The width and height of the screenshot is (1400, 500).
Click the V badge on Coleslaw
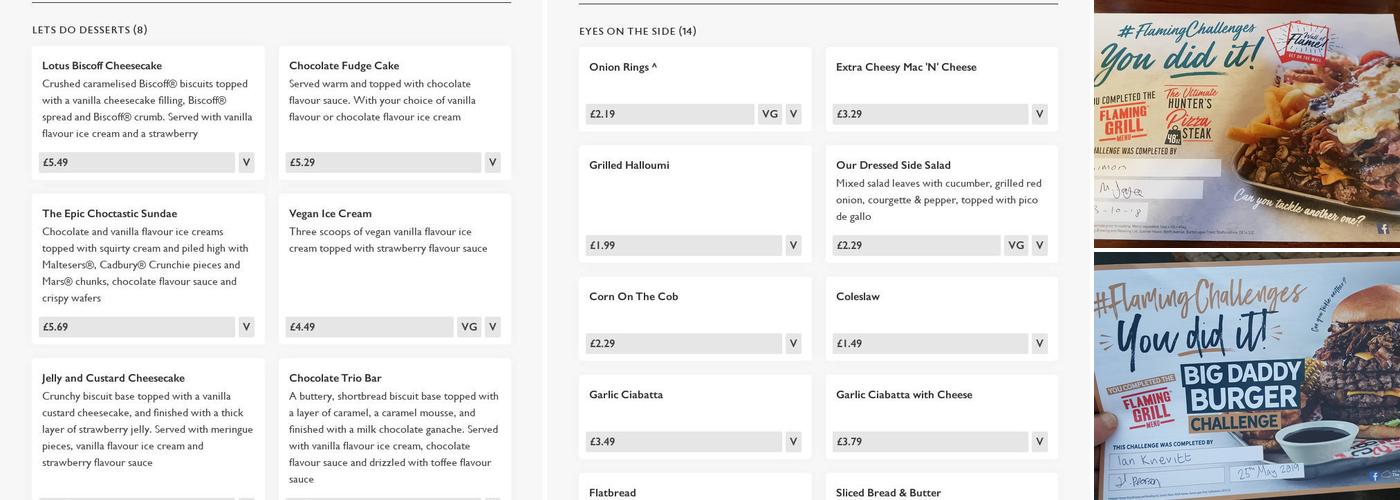pos(1040,343)
